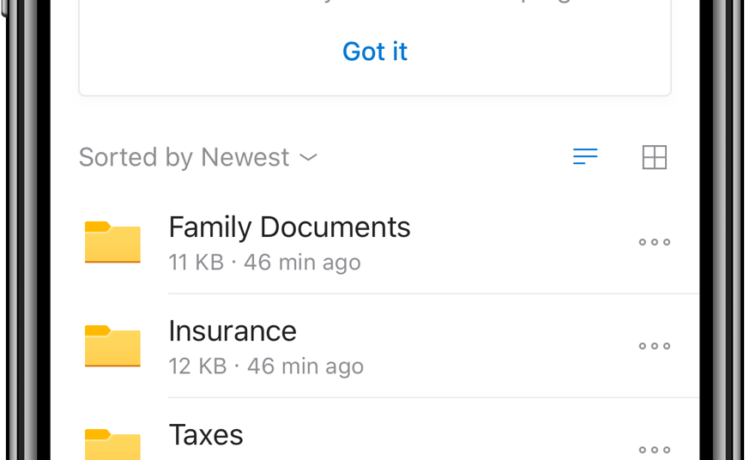Viewport: 750px width, 460px height.
Task: Click the Insurance folder icon
Action: (x=112, y=346)
